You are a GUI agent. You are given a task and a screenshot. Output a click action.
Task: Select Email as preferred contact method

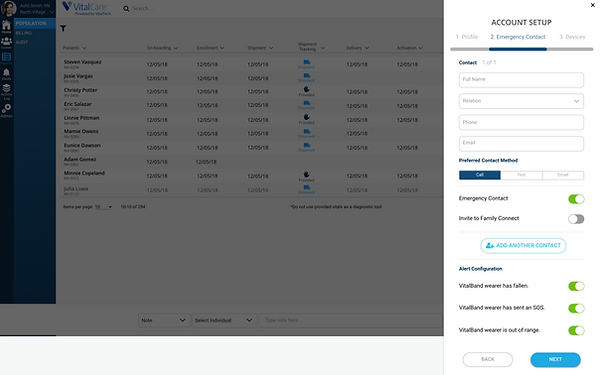click(x=563, y=175)
